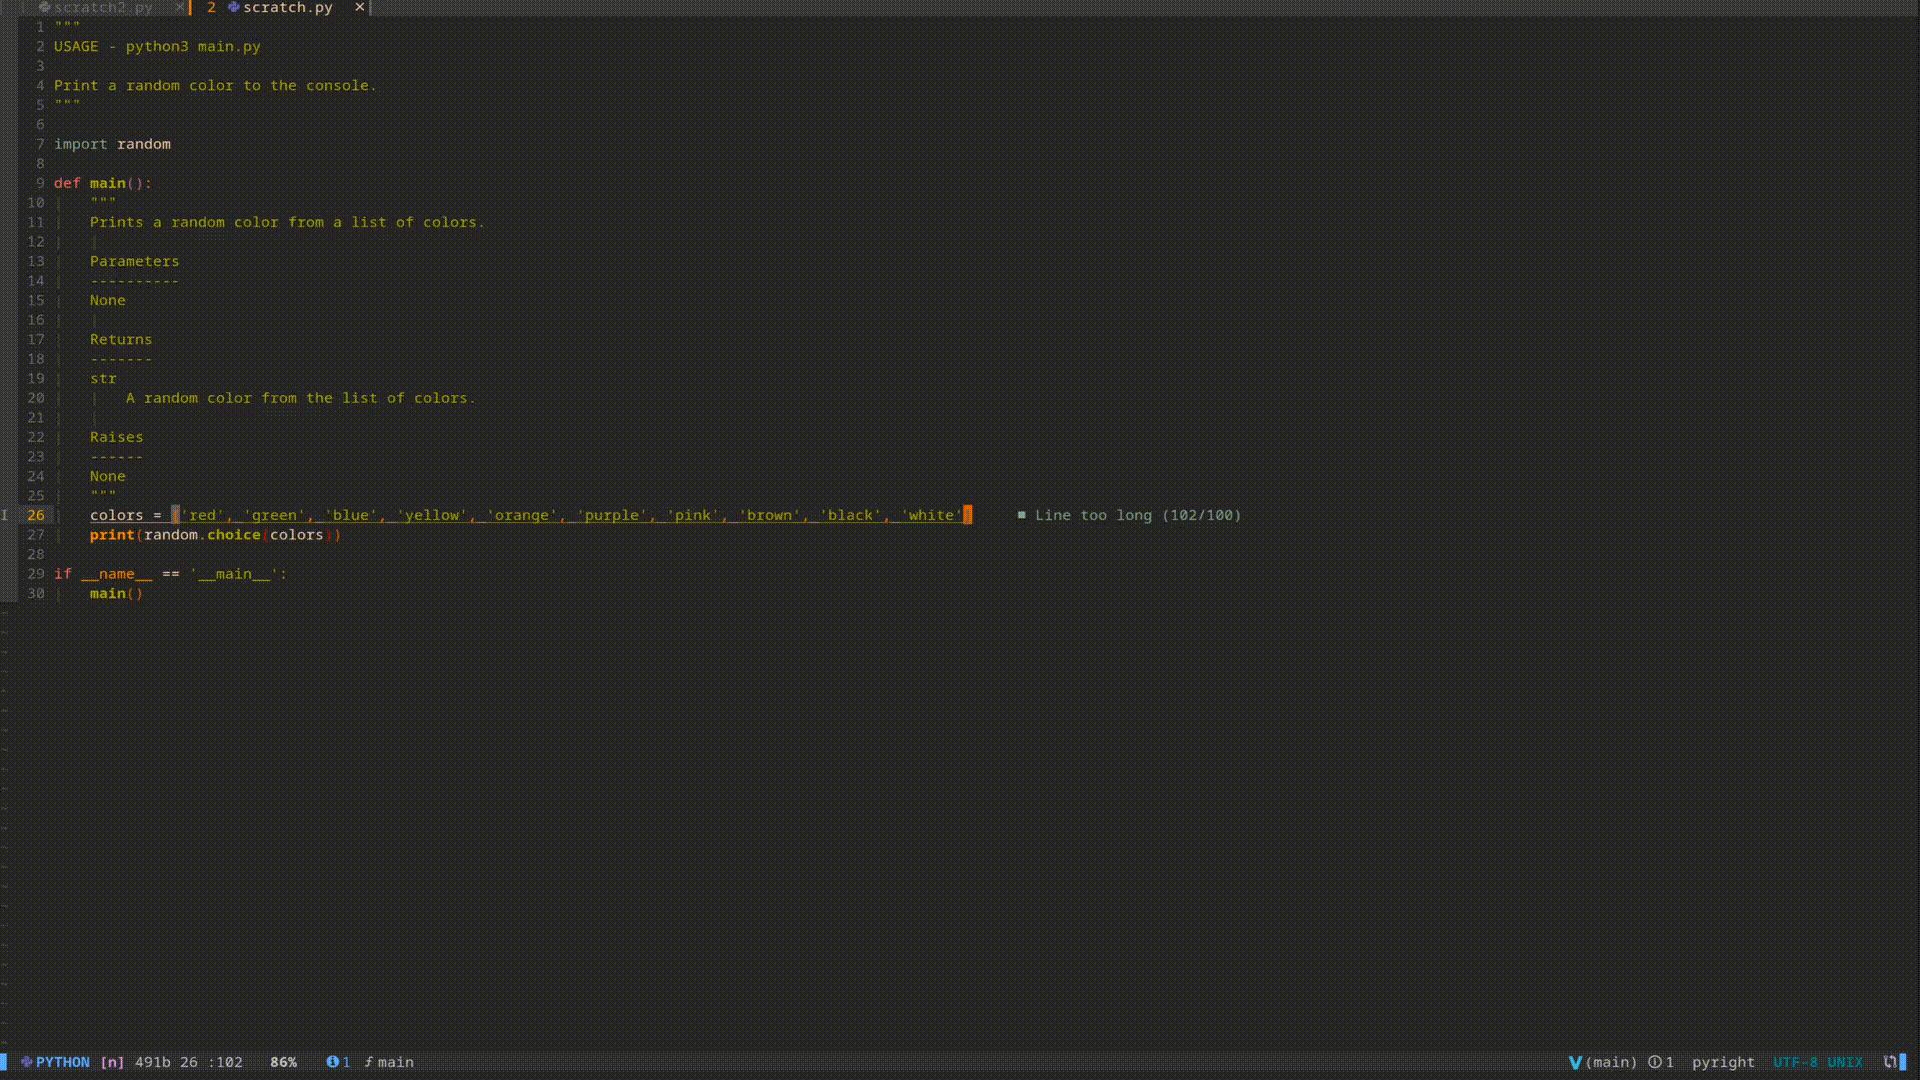Click the green diagnostic marker before 'Line too long'
The height and width of the screenshot is (1080, 1920).
pos(1021,515)
